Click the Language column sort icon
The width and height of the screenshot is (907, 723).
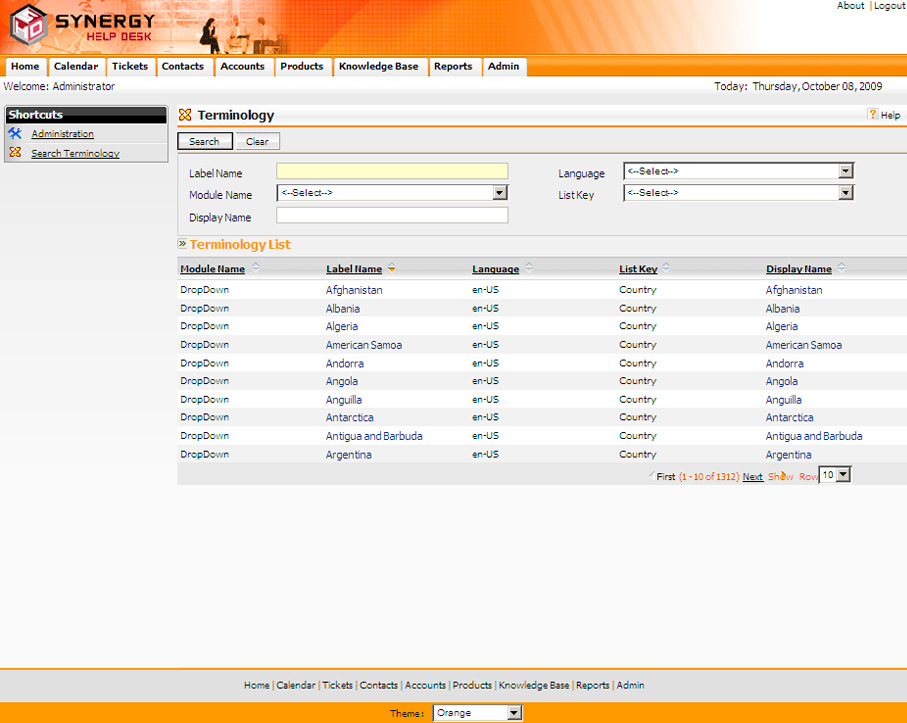coord(529,268)
